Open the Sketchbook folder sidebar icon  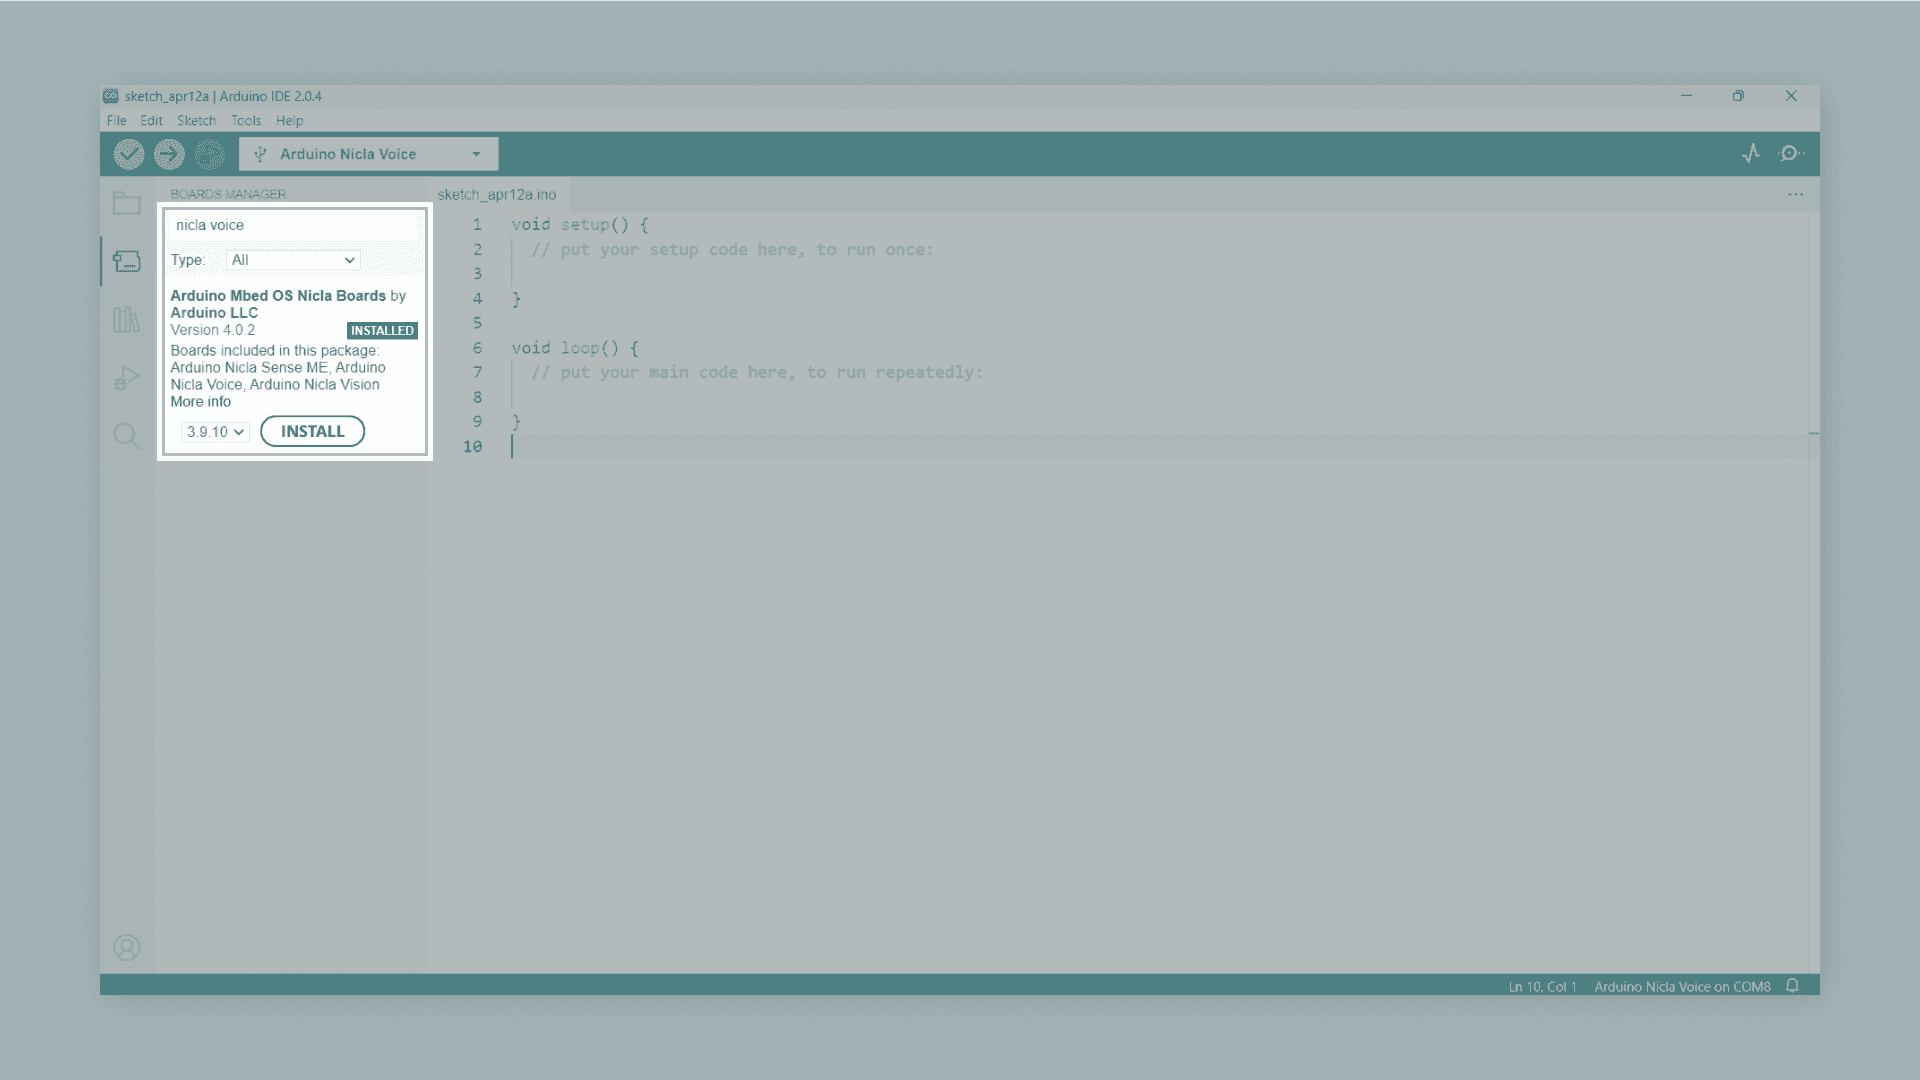tap(127, 203)
